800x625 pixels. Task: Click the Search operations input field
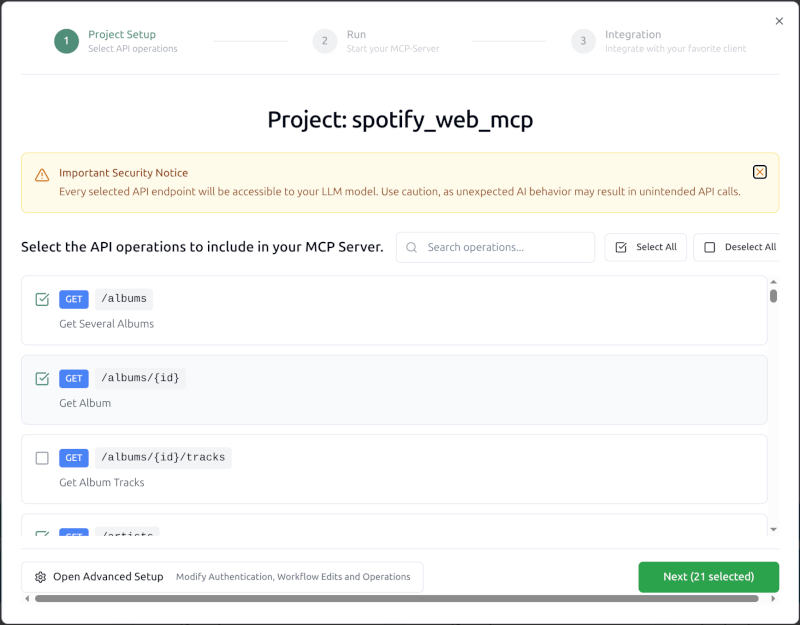tap(495, 246)
